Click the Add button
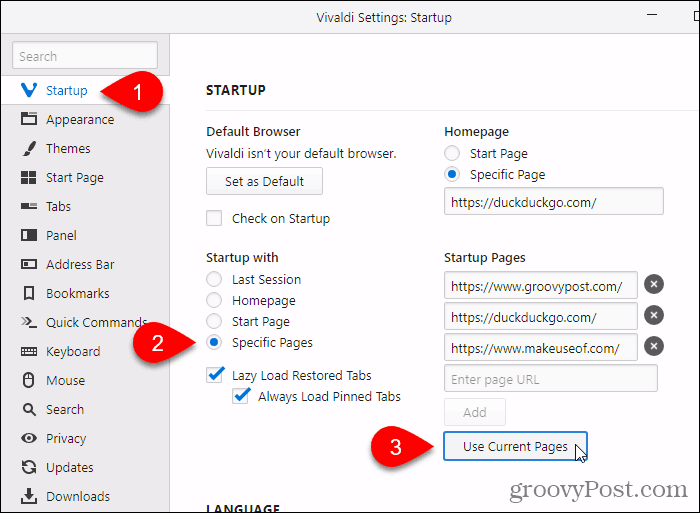The height and width of the screenshot is (513, 700). 475,412
